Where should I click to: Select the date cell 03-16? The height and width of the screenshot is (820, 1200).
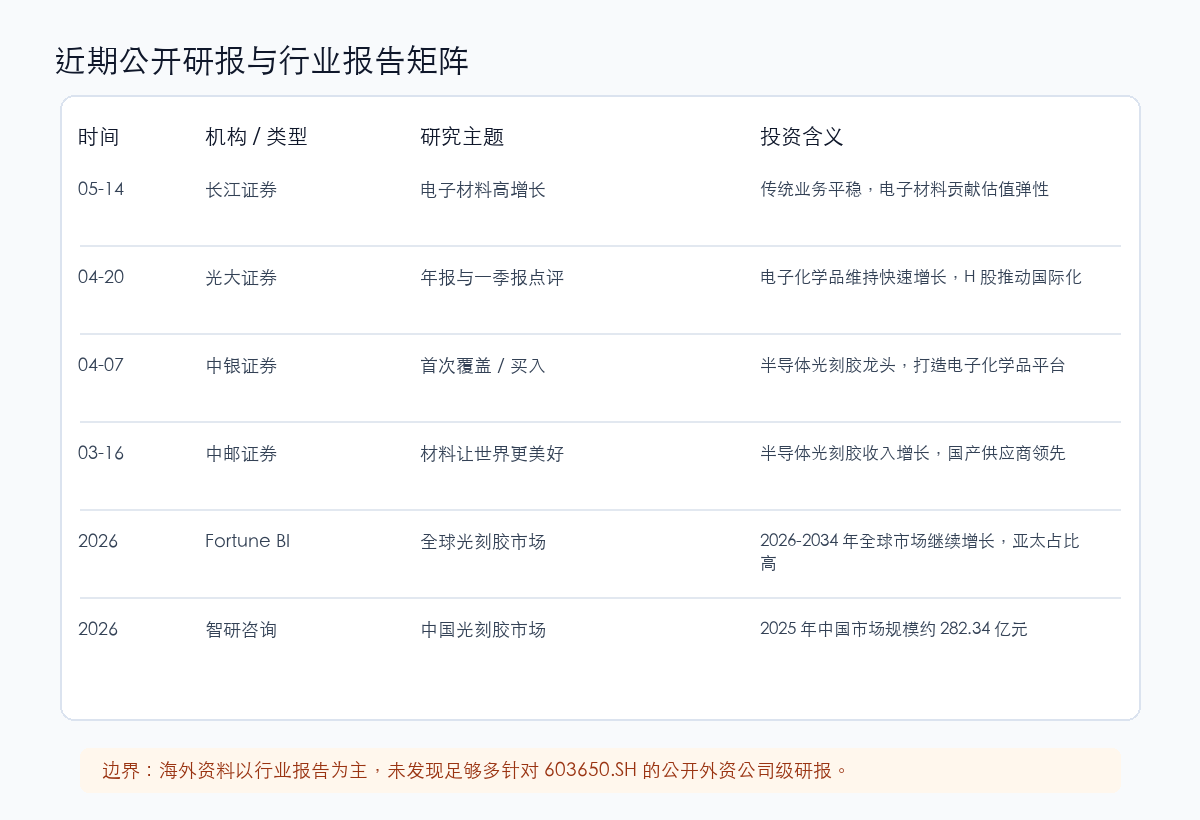pyautogui.click(x=101, y=453)
